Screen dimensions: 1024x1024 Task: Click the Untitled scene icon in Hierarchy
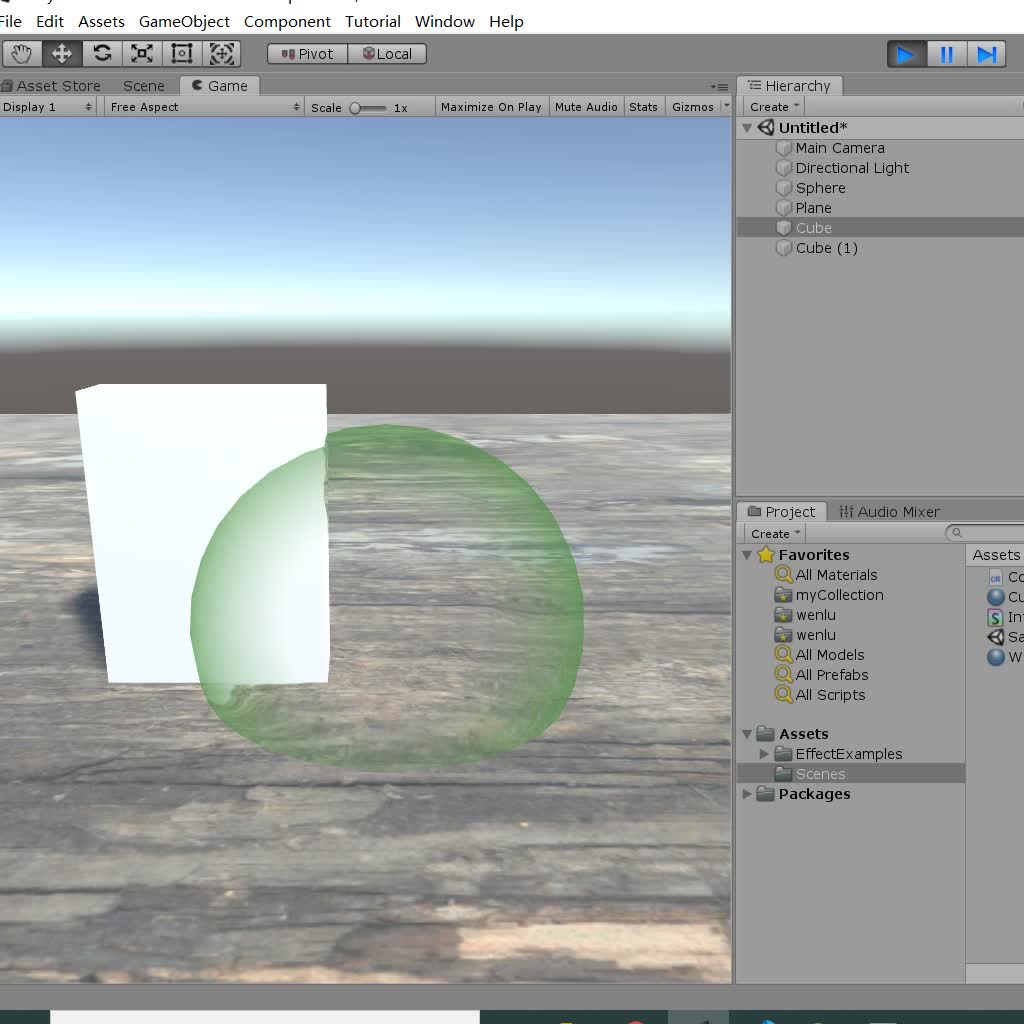766,127
